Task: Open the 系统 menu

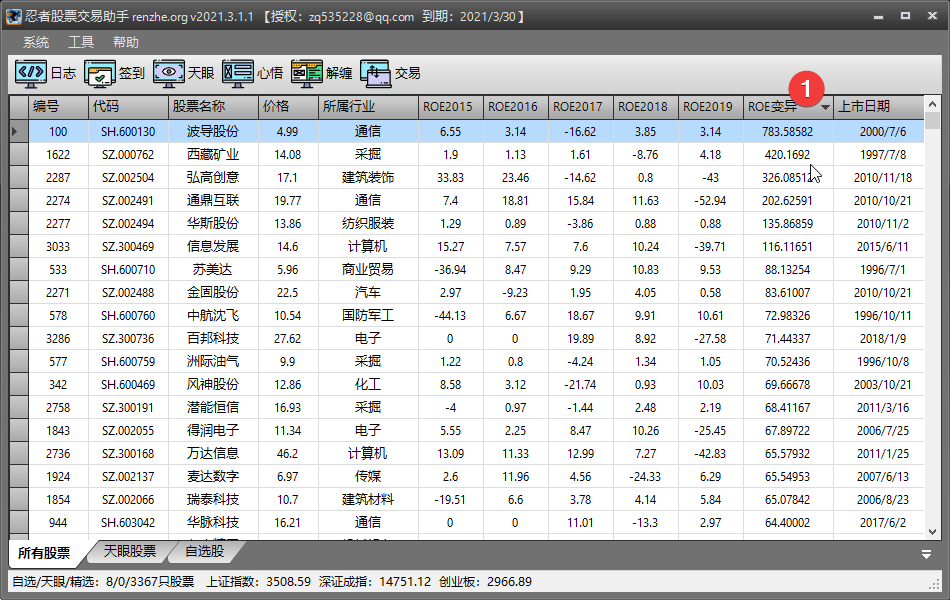Action: 36,42
